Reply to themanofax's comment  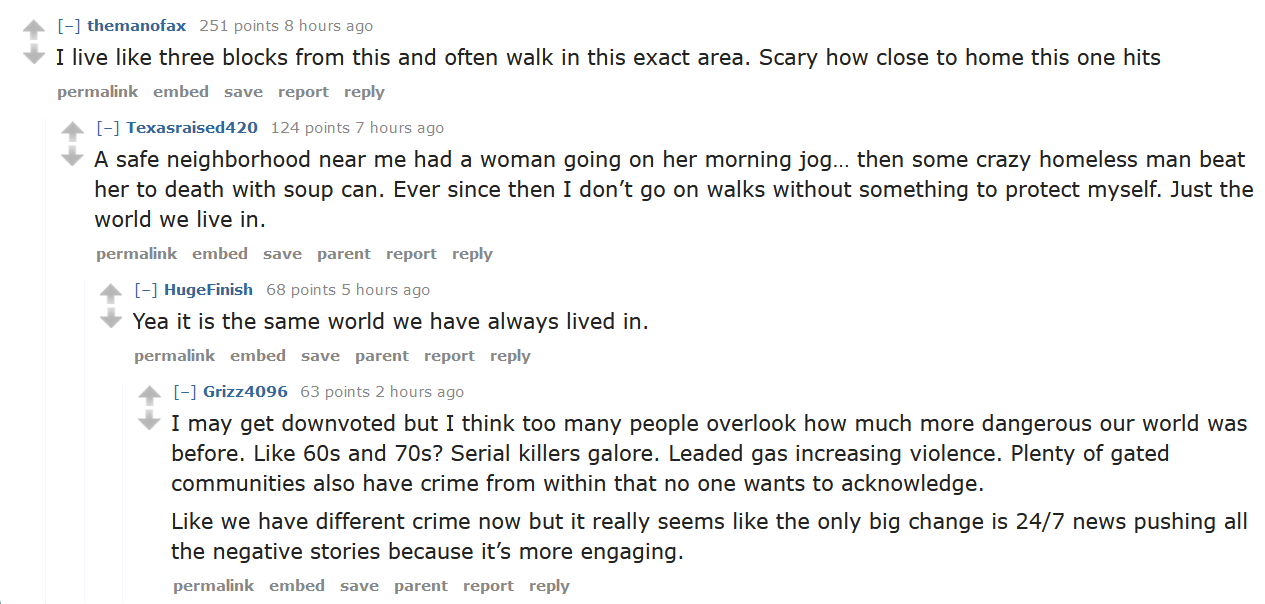[364, 92]
